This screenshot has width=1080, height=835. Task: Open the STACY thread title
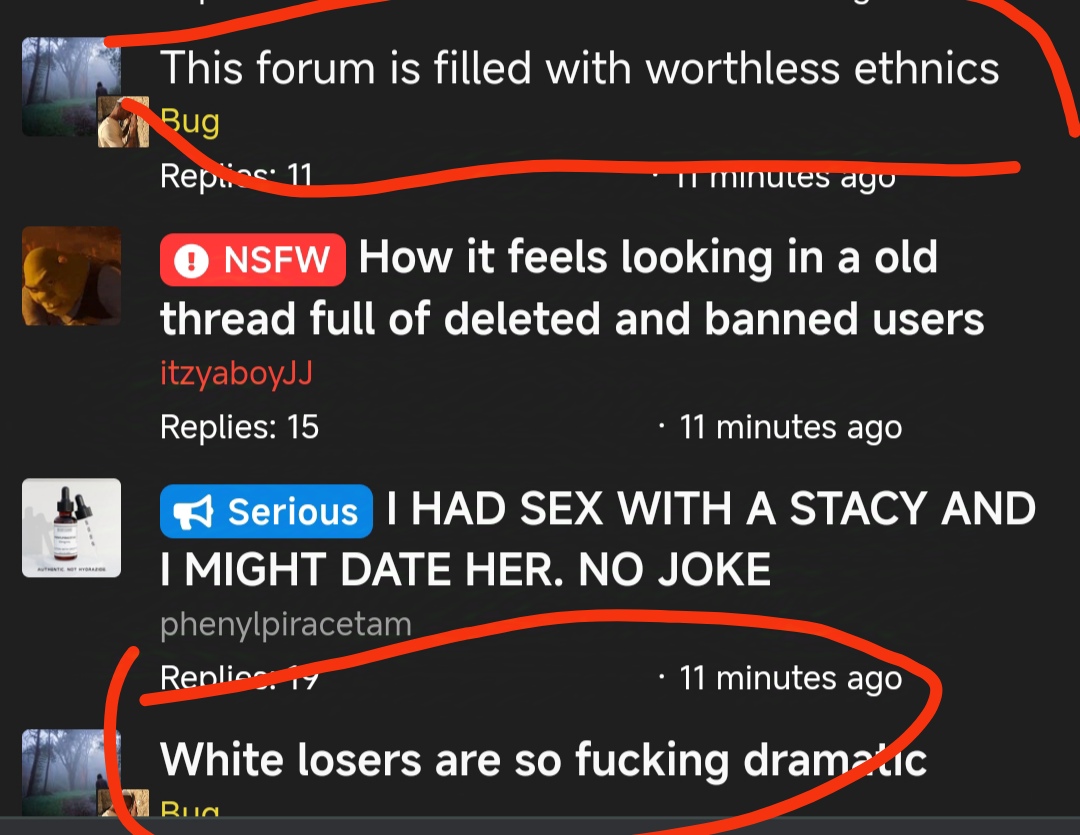[x=598, y=539]
